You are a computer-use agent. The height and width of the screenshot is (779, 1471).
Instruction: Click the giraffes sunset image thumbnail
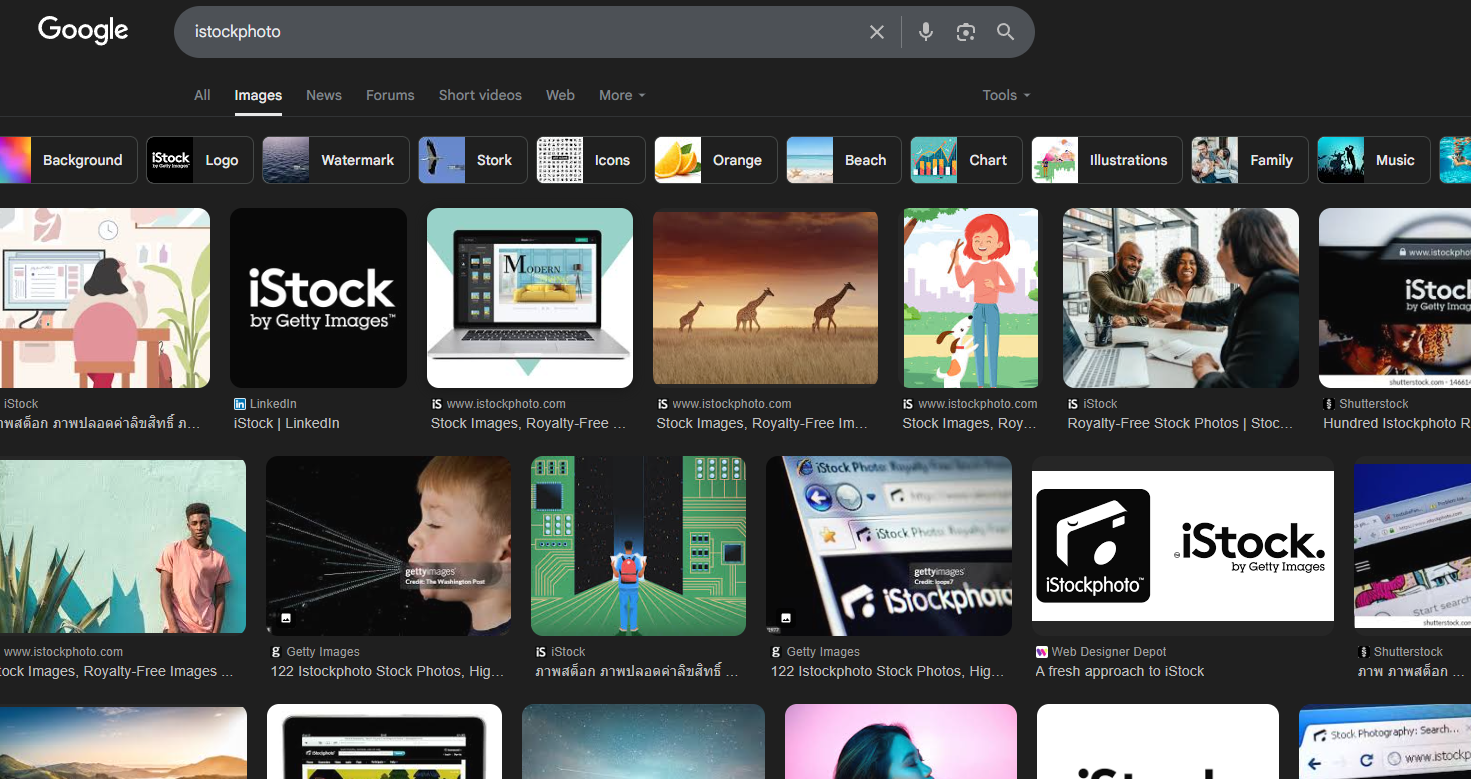point(765,297)
